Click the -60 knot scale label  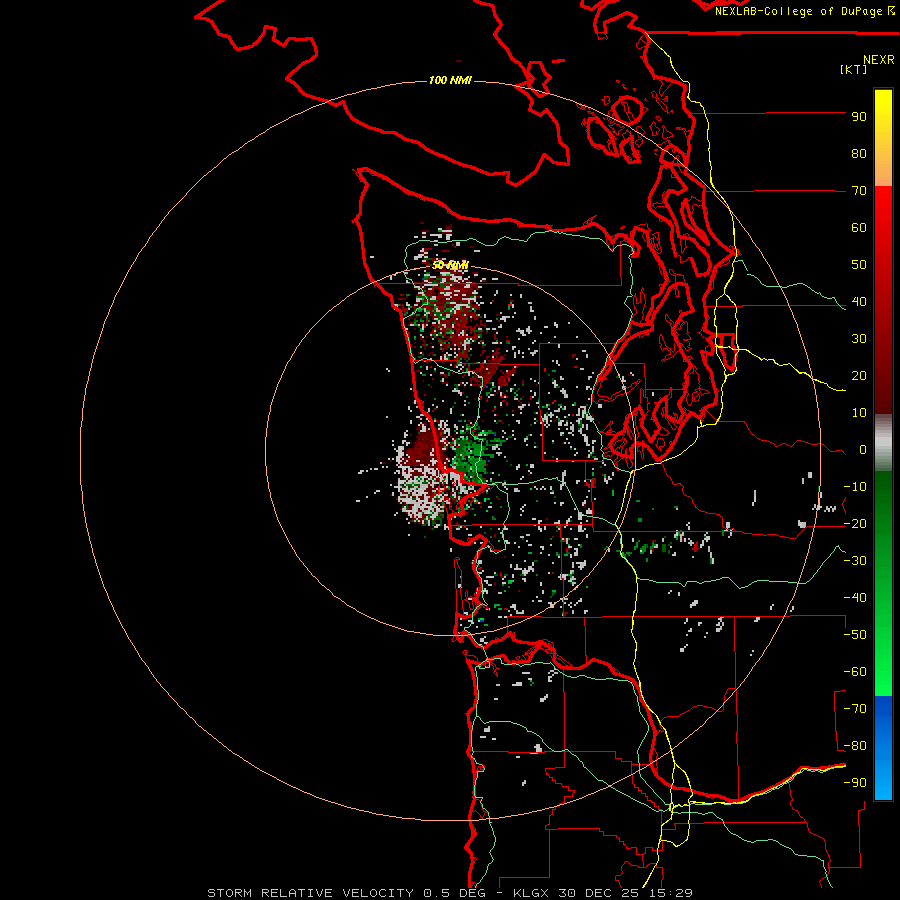click(x=855, y=672)
